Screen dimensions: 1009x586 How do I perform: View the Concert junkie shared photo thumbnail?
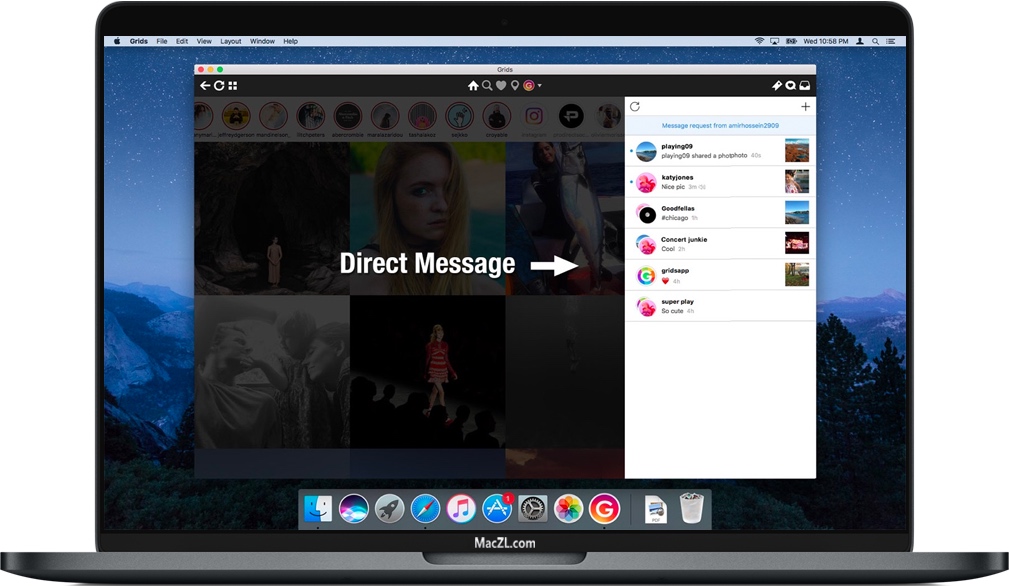click(797, 244)
